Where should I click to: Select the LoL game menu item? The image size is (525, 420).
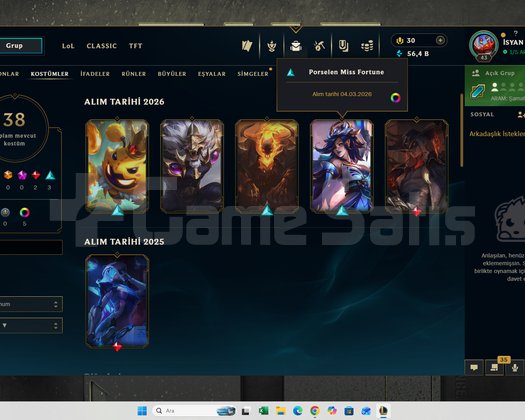(68, 46)
